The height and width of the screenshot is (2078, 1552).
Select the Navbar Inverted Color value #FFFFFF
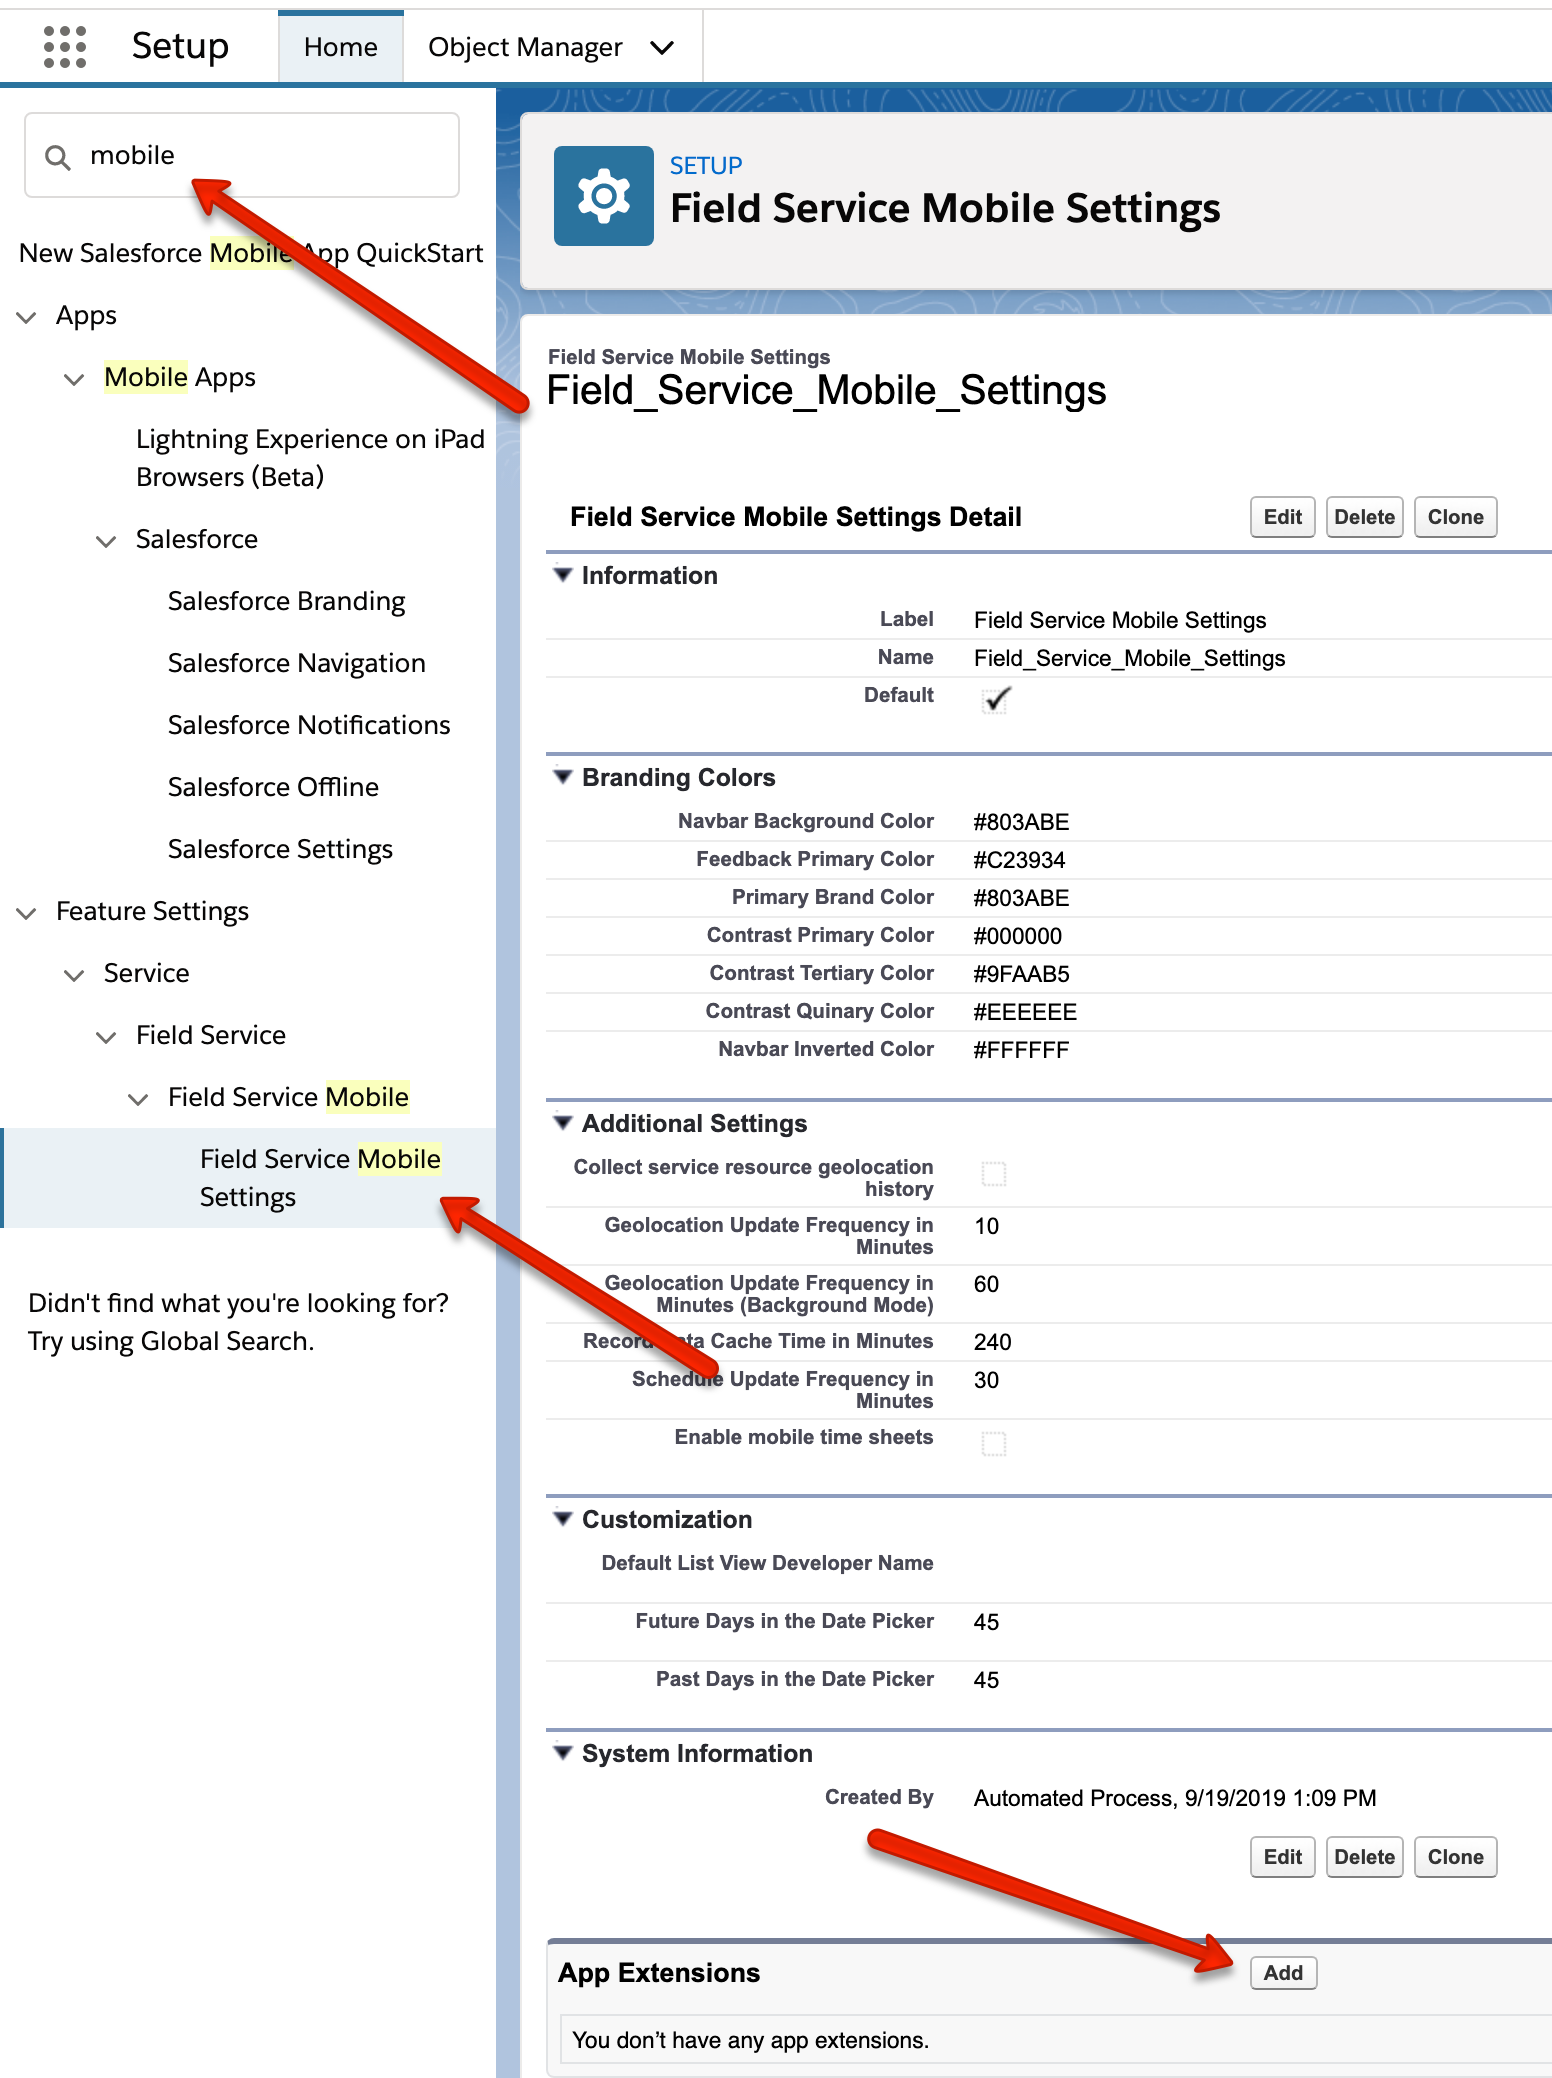coord(1021,1050)
